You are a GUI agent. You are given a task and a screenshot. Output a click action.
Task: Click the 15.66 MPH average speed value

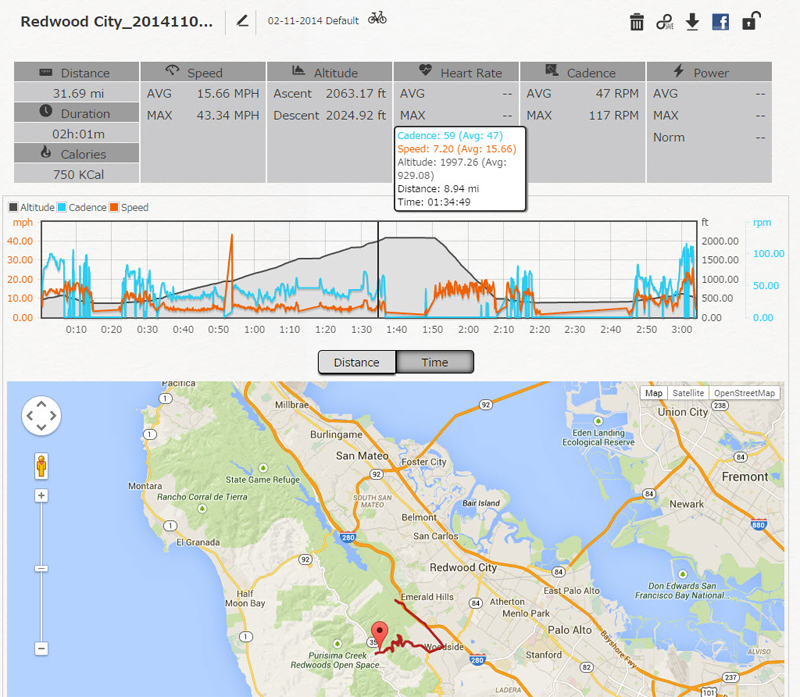[228, 94]
